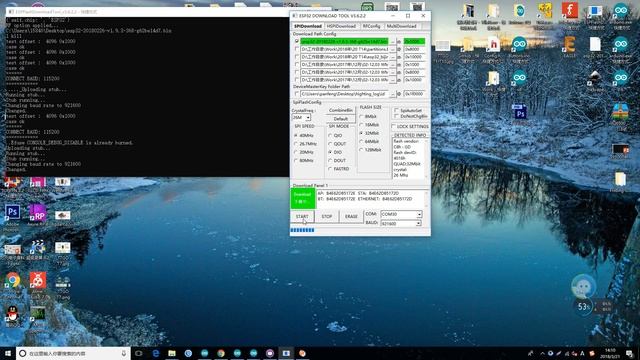Select FASTRD SPI mode

(x=339, y=169)
